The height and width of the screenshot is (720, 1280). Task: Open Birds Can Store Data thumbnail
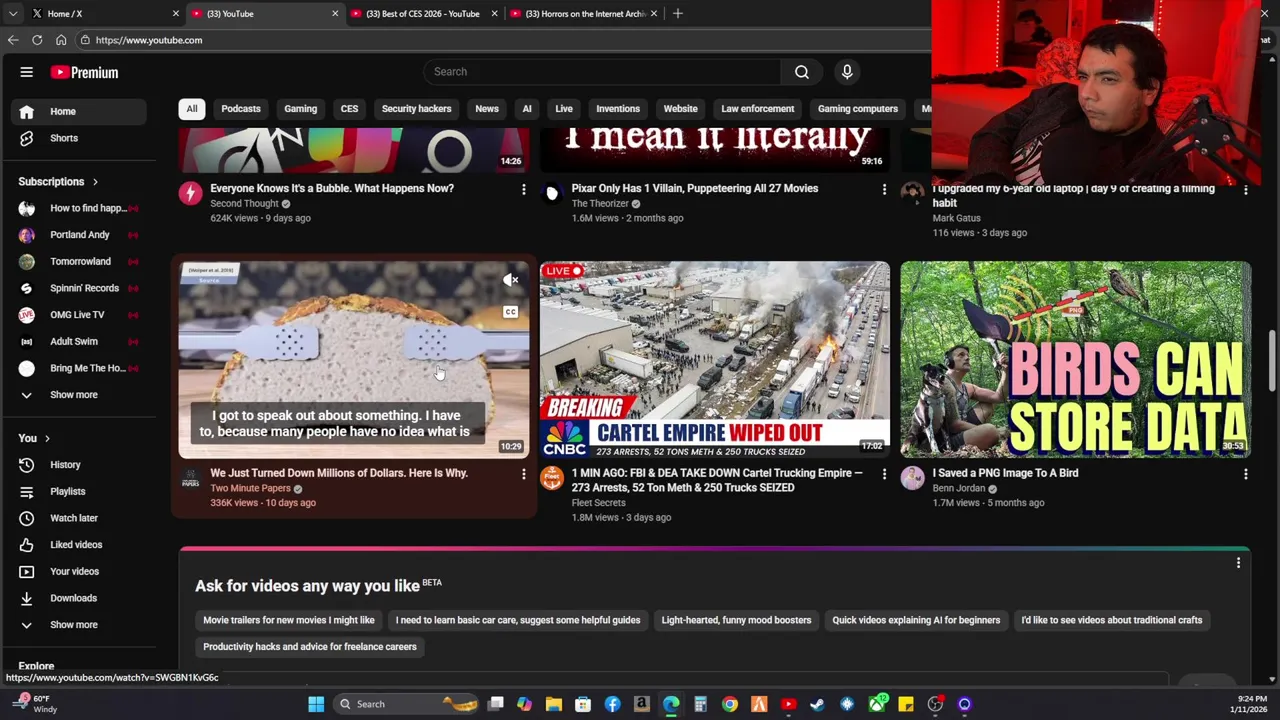[1075, 360]
